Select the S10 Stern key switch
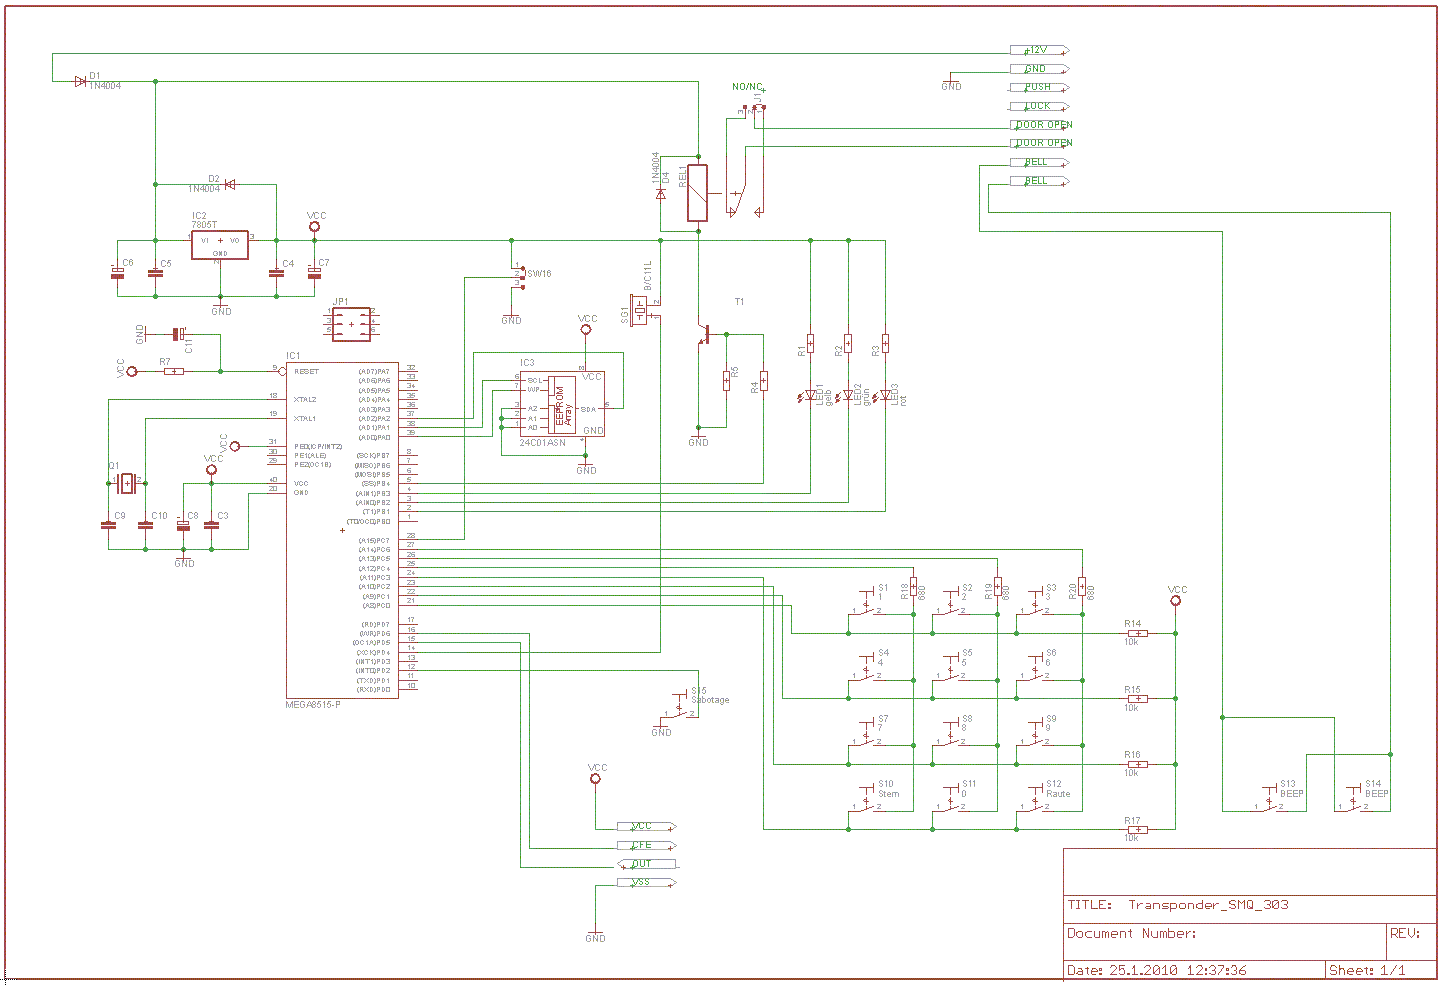This screenshot has height=985, width=1443. pyautogui.click(x=866, y=800)
